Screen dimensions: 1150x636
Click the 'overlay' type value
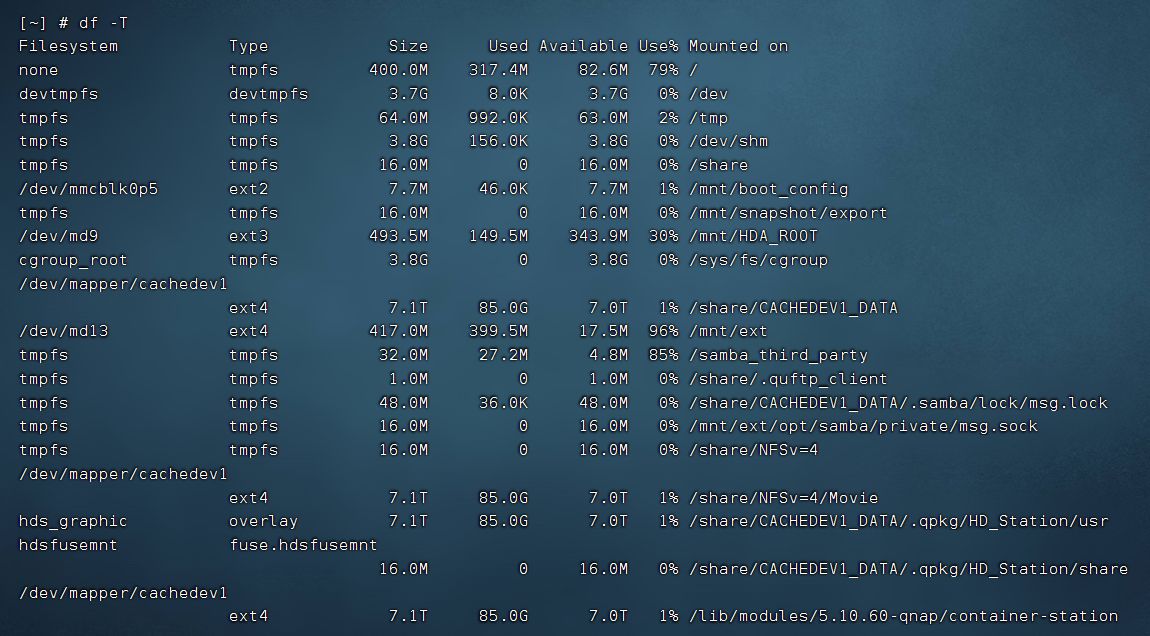263,522
